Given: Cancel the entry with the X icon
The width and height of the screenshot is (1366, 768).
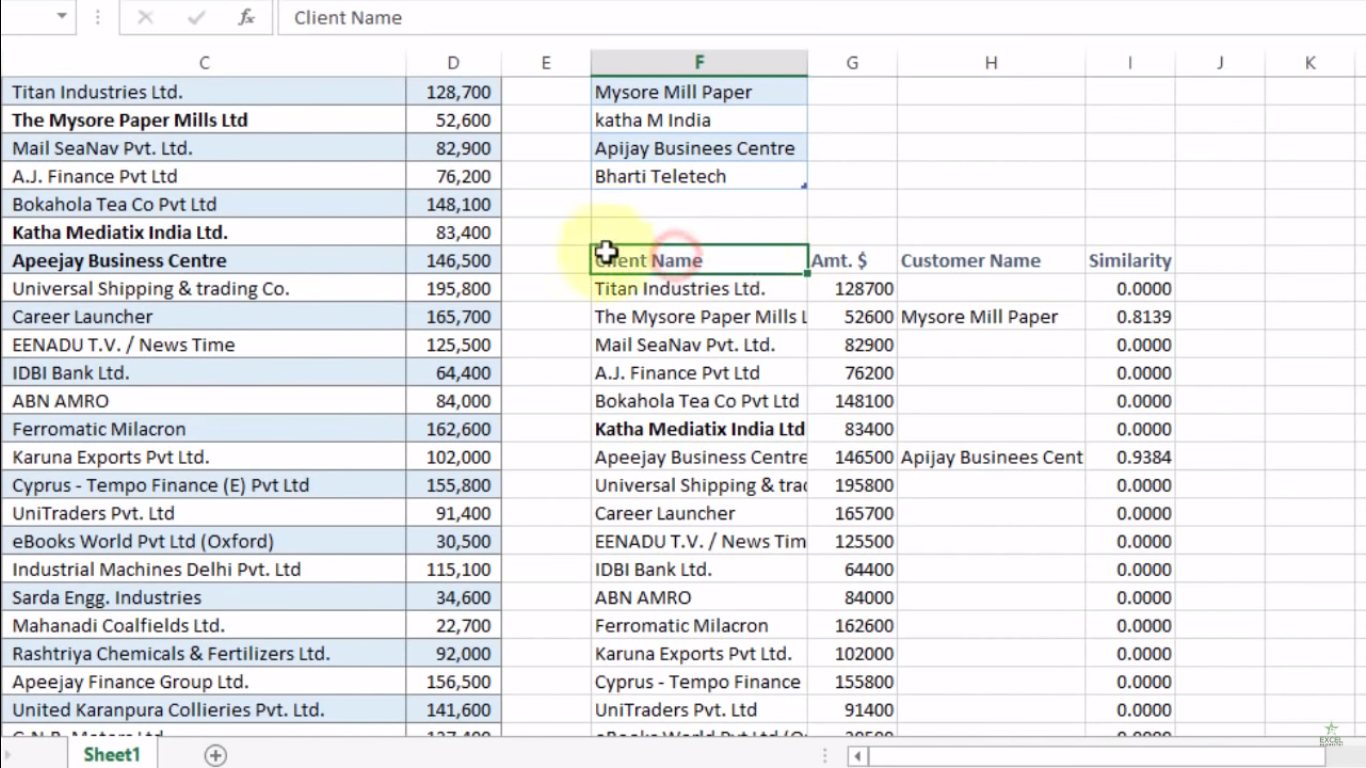Looking at the screenshot, I should (x=146, y=18).
